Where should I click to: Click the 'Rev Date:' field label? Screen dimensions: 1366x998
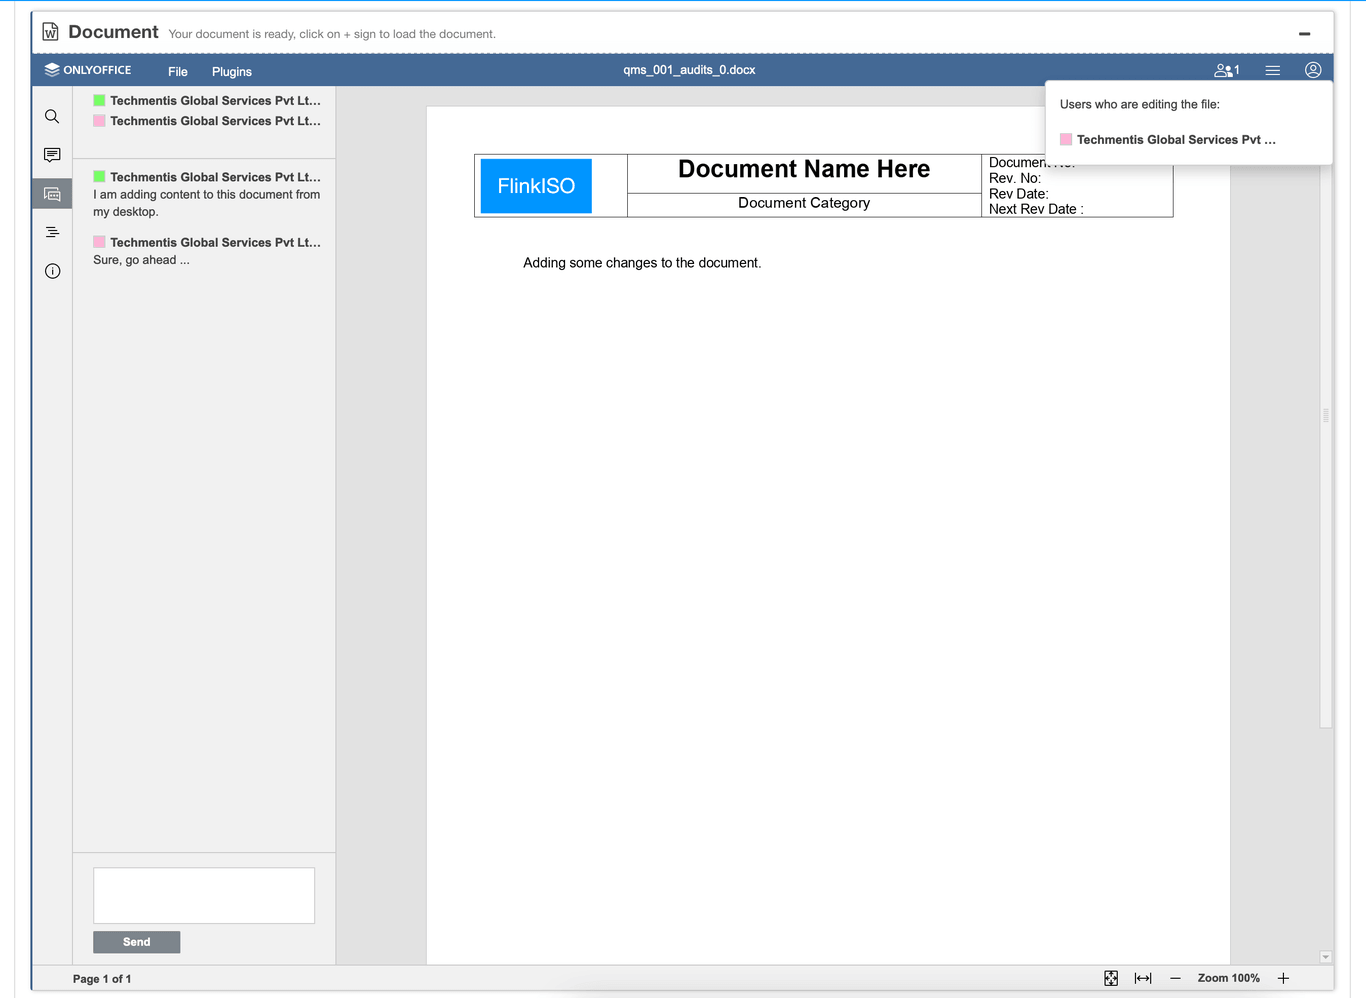click(x=1018, y=194)
